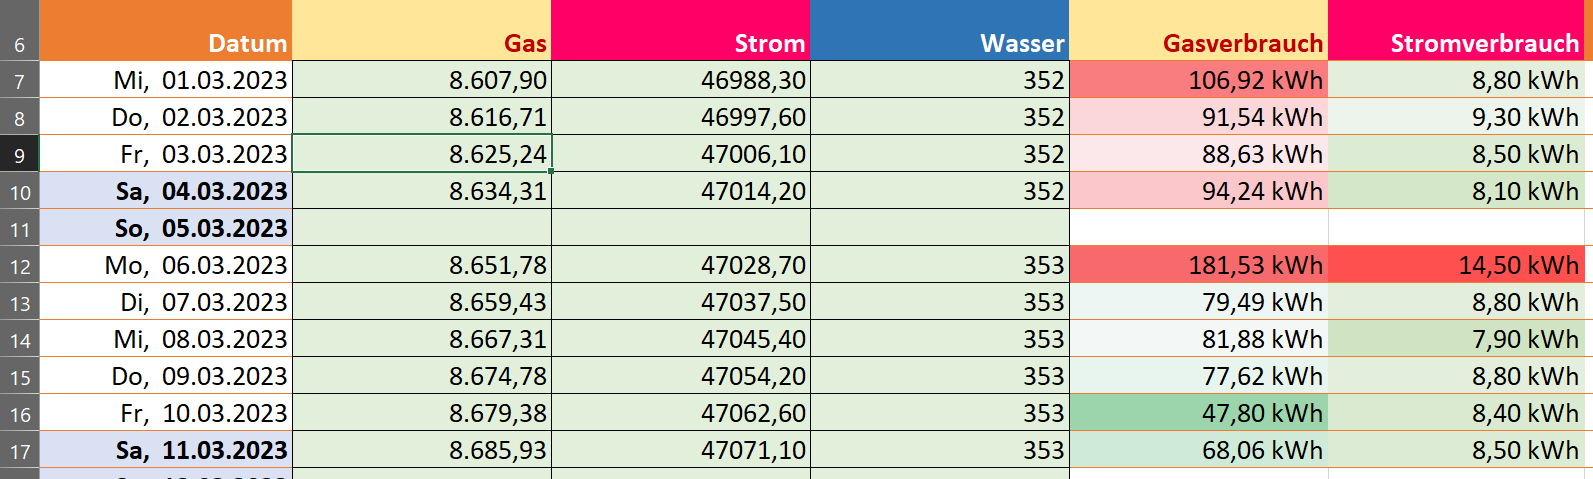Select the Gas header cell
Image resolution: width=1593 pixels, height=479 pixels.
click(x=421, y=30)
